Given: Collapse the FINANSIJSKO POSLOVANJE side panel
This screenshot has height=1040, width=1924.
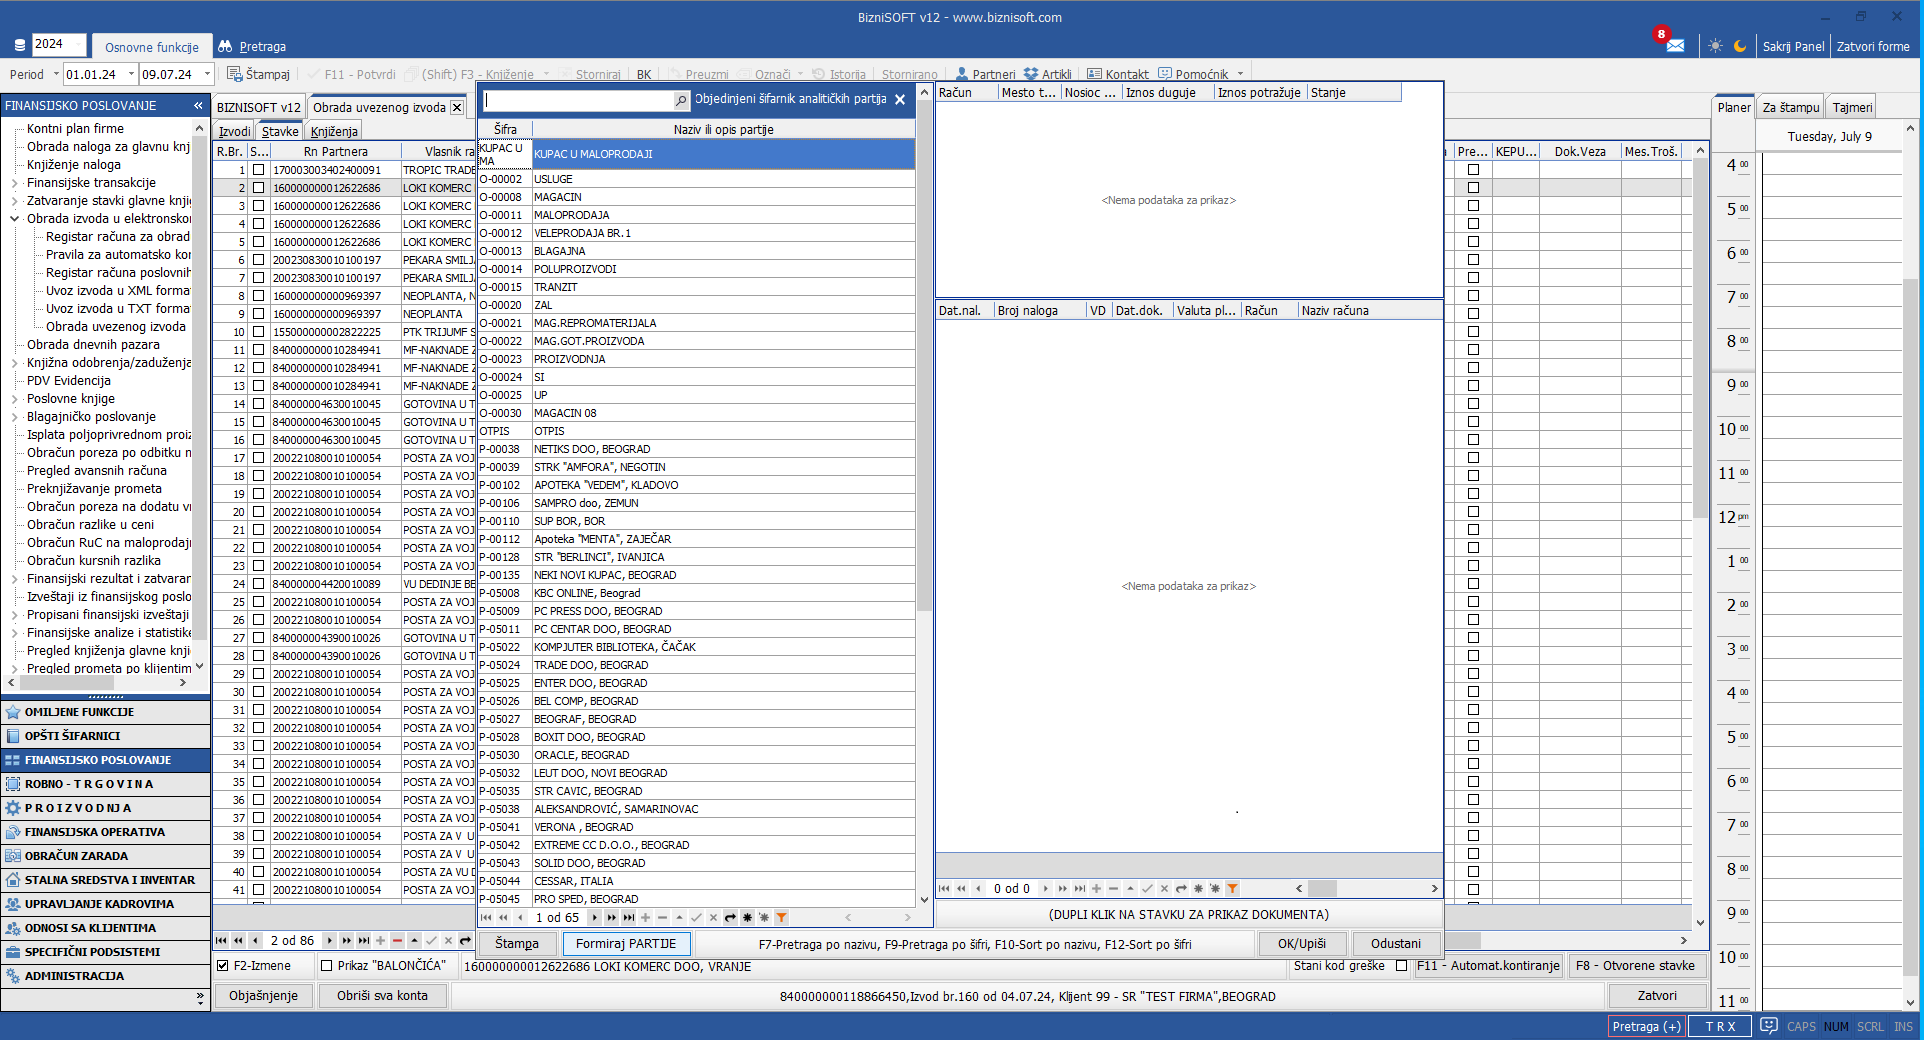Looking at the screenshot, I should 197,105.
